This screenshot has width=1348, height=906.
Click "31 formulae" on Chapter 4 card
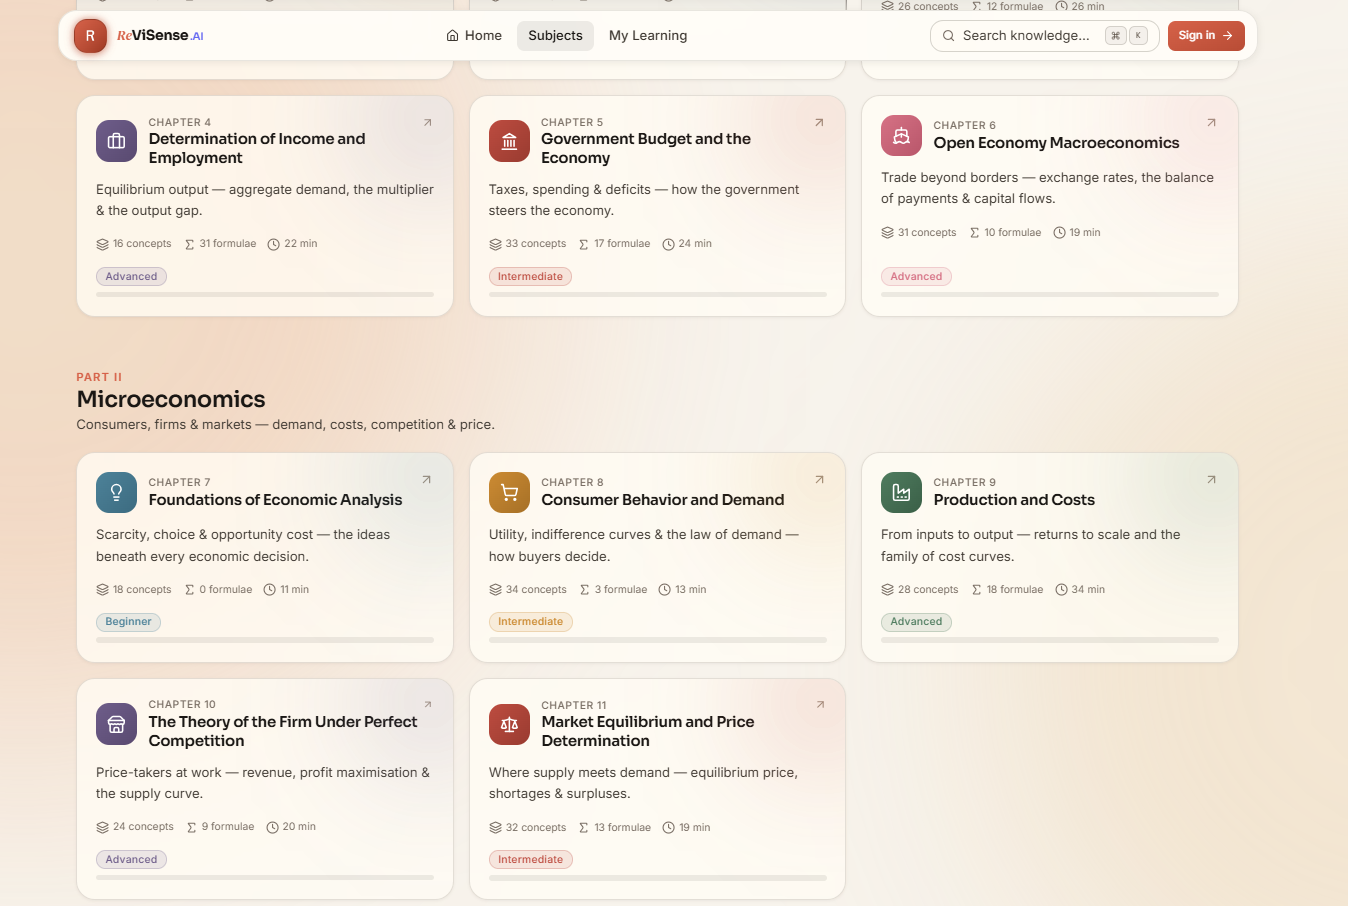(220, 244)
